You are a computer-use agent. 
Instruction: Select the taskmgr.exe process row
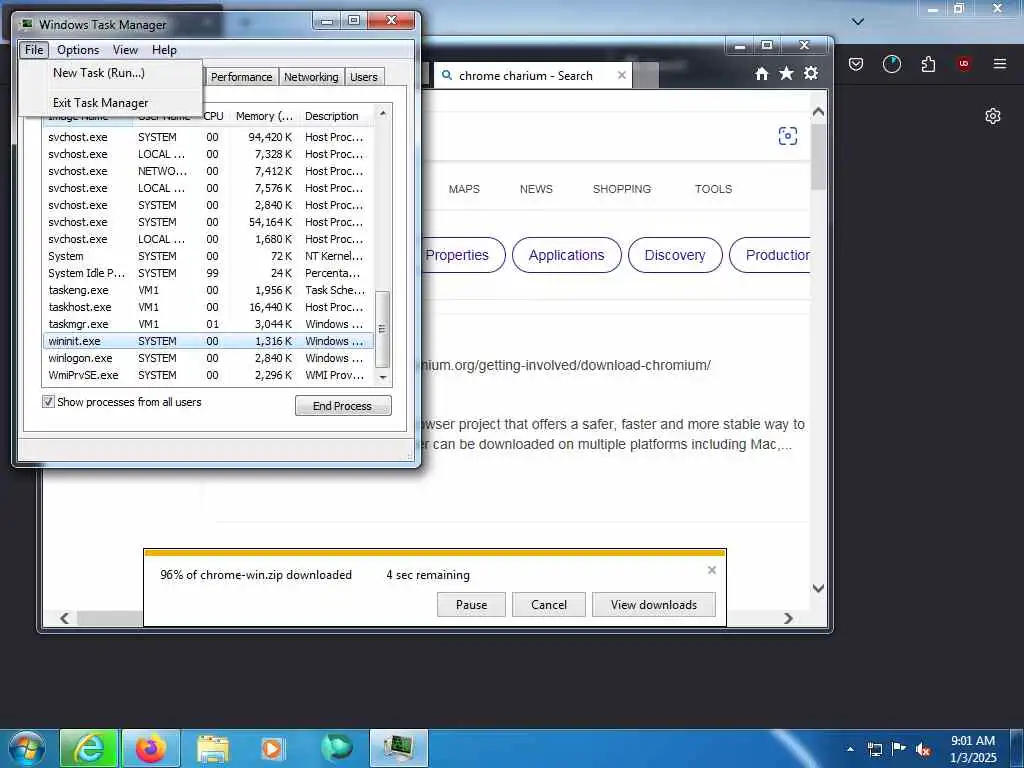[208, 324]
